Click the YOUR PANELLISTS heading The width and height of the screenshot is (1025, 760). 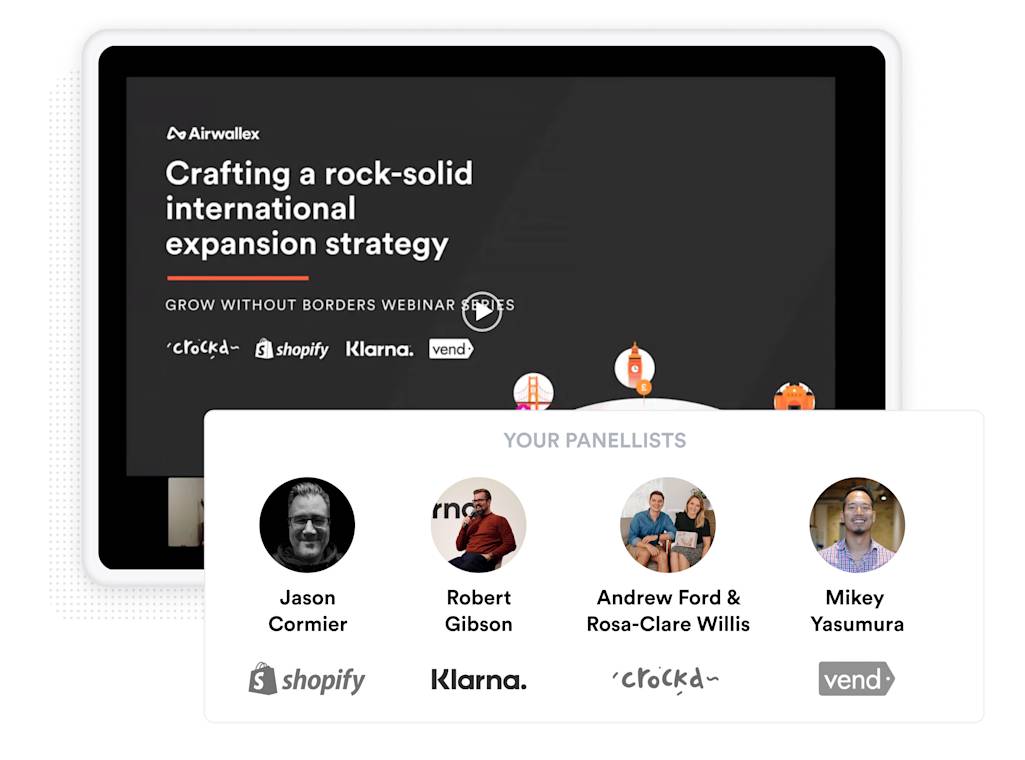595,440
